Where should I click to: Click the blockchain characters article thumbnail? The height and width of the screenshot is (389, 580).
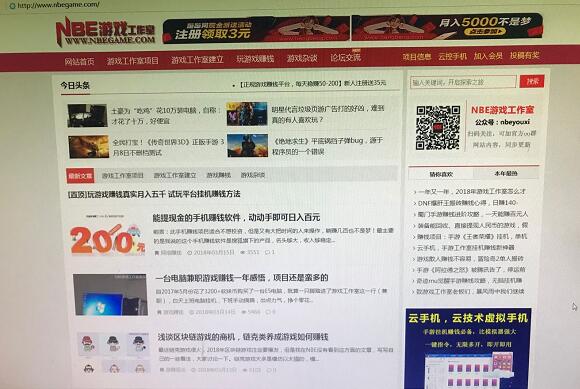pos(114,353)
